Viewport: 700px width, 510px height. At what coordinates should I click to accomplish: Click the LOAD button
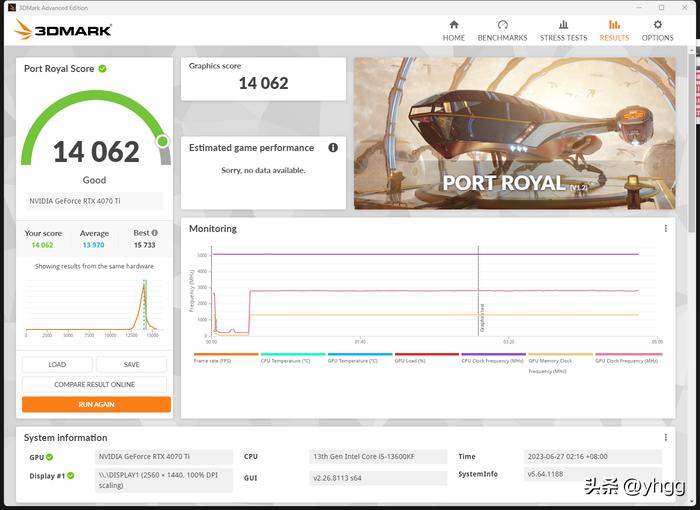[x=57, y=364]
